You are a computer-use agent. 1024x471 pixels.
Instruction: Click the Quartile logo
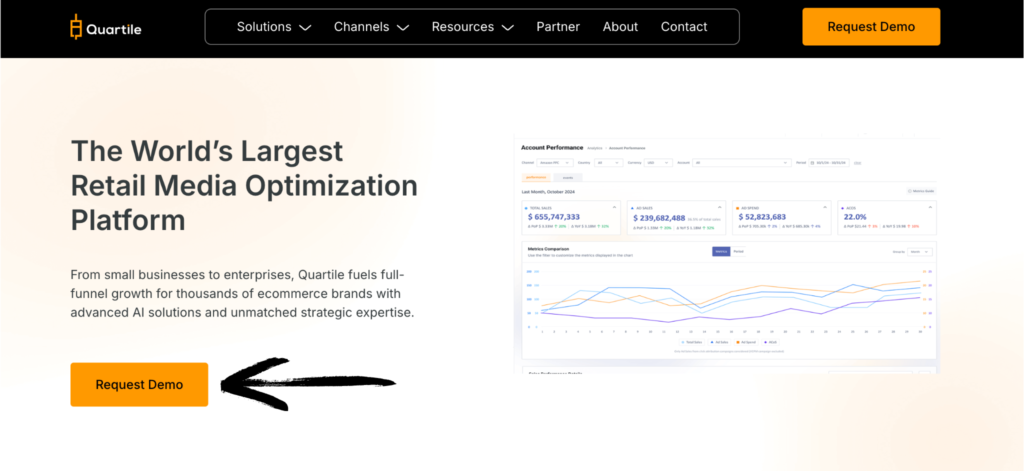[105, 27]
